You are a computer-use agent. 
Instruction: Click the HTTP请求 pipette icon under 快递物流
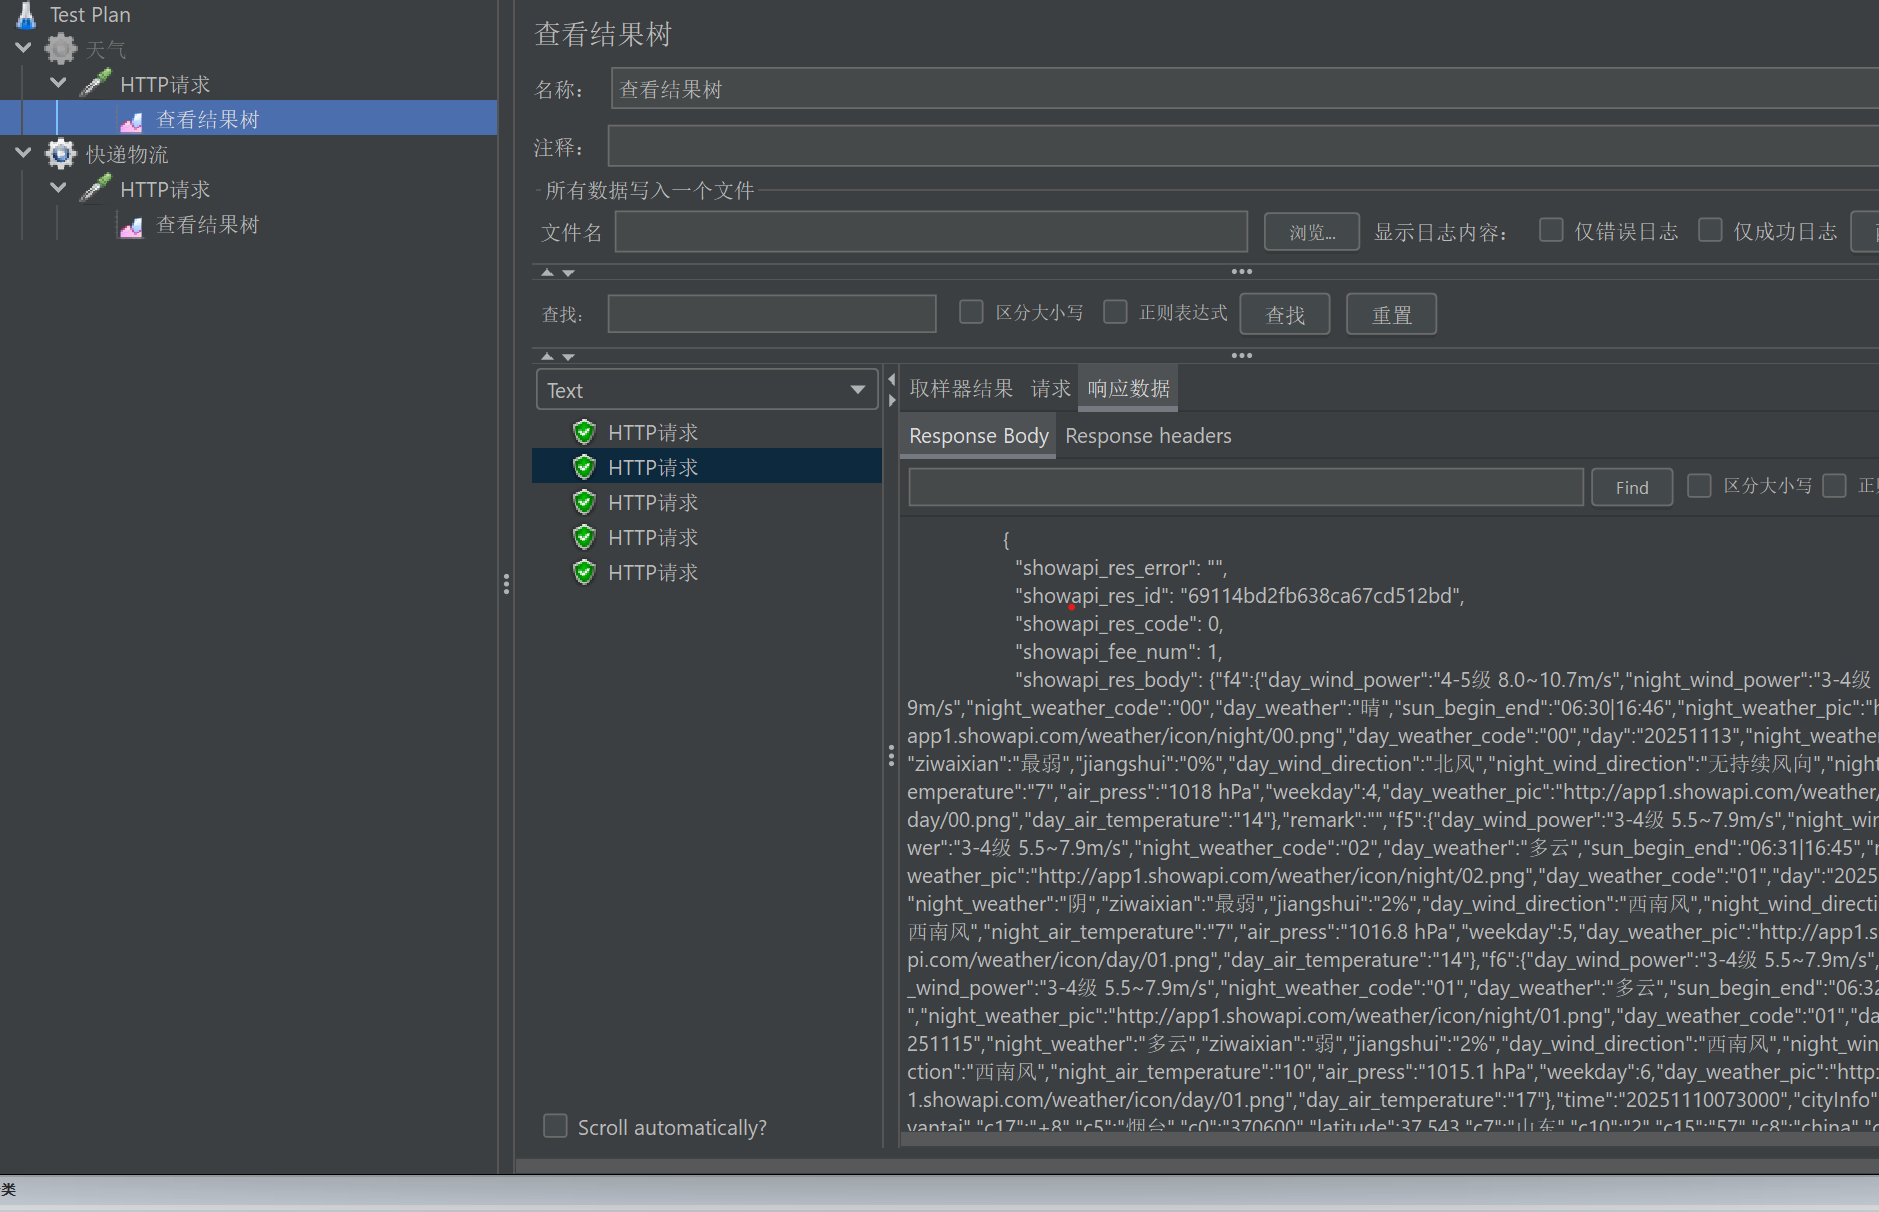pyautogui.click(x=96, y=188)
